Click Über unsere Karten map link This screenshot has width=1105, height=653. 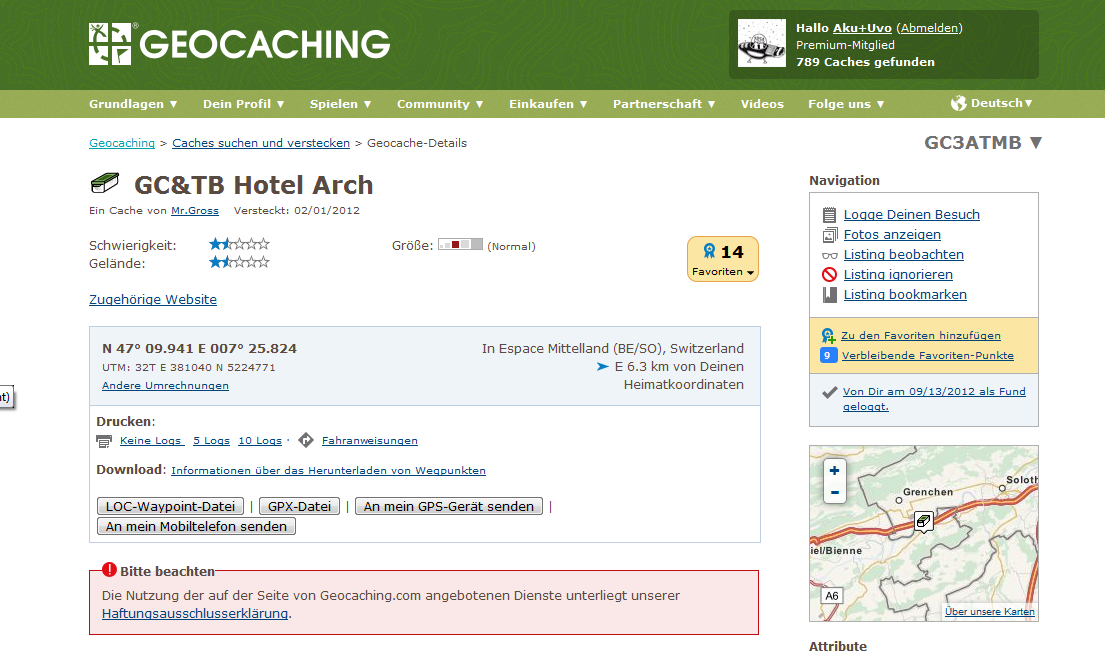[990, 611]
